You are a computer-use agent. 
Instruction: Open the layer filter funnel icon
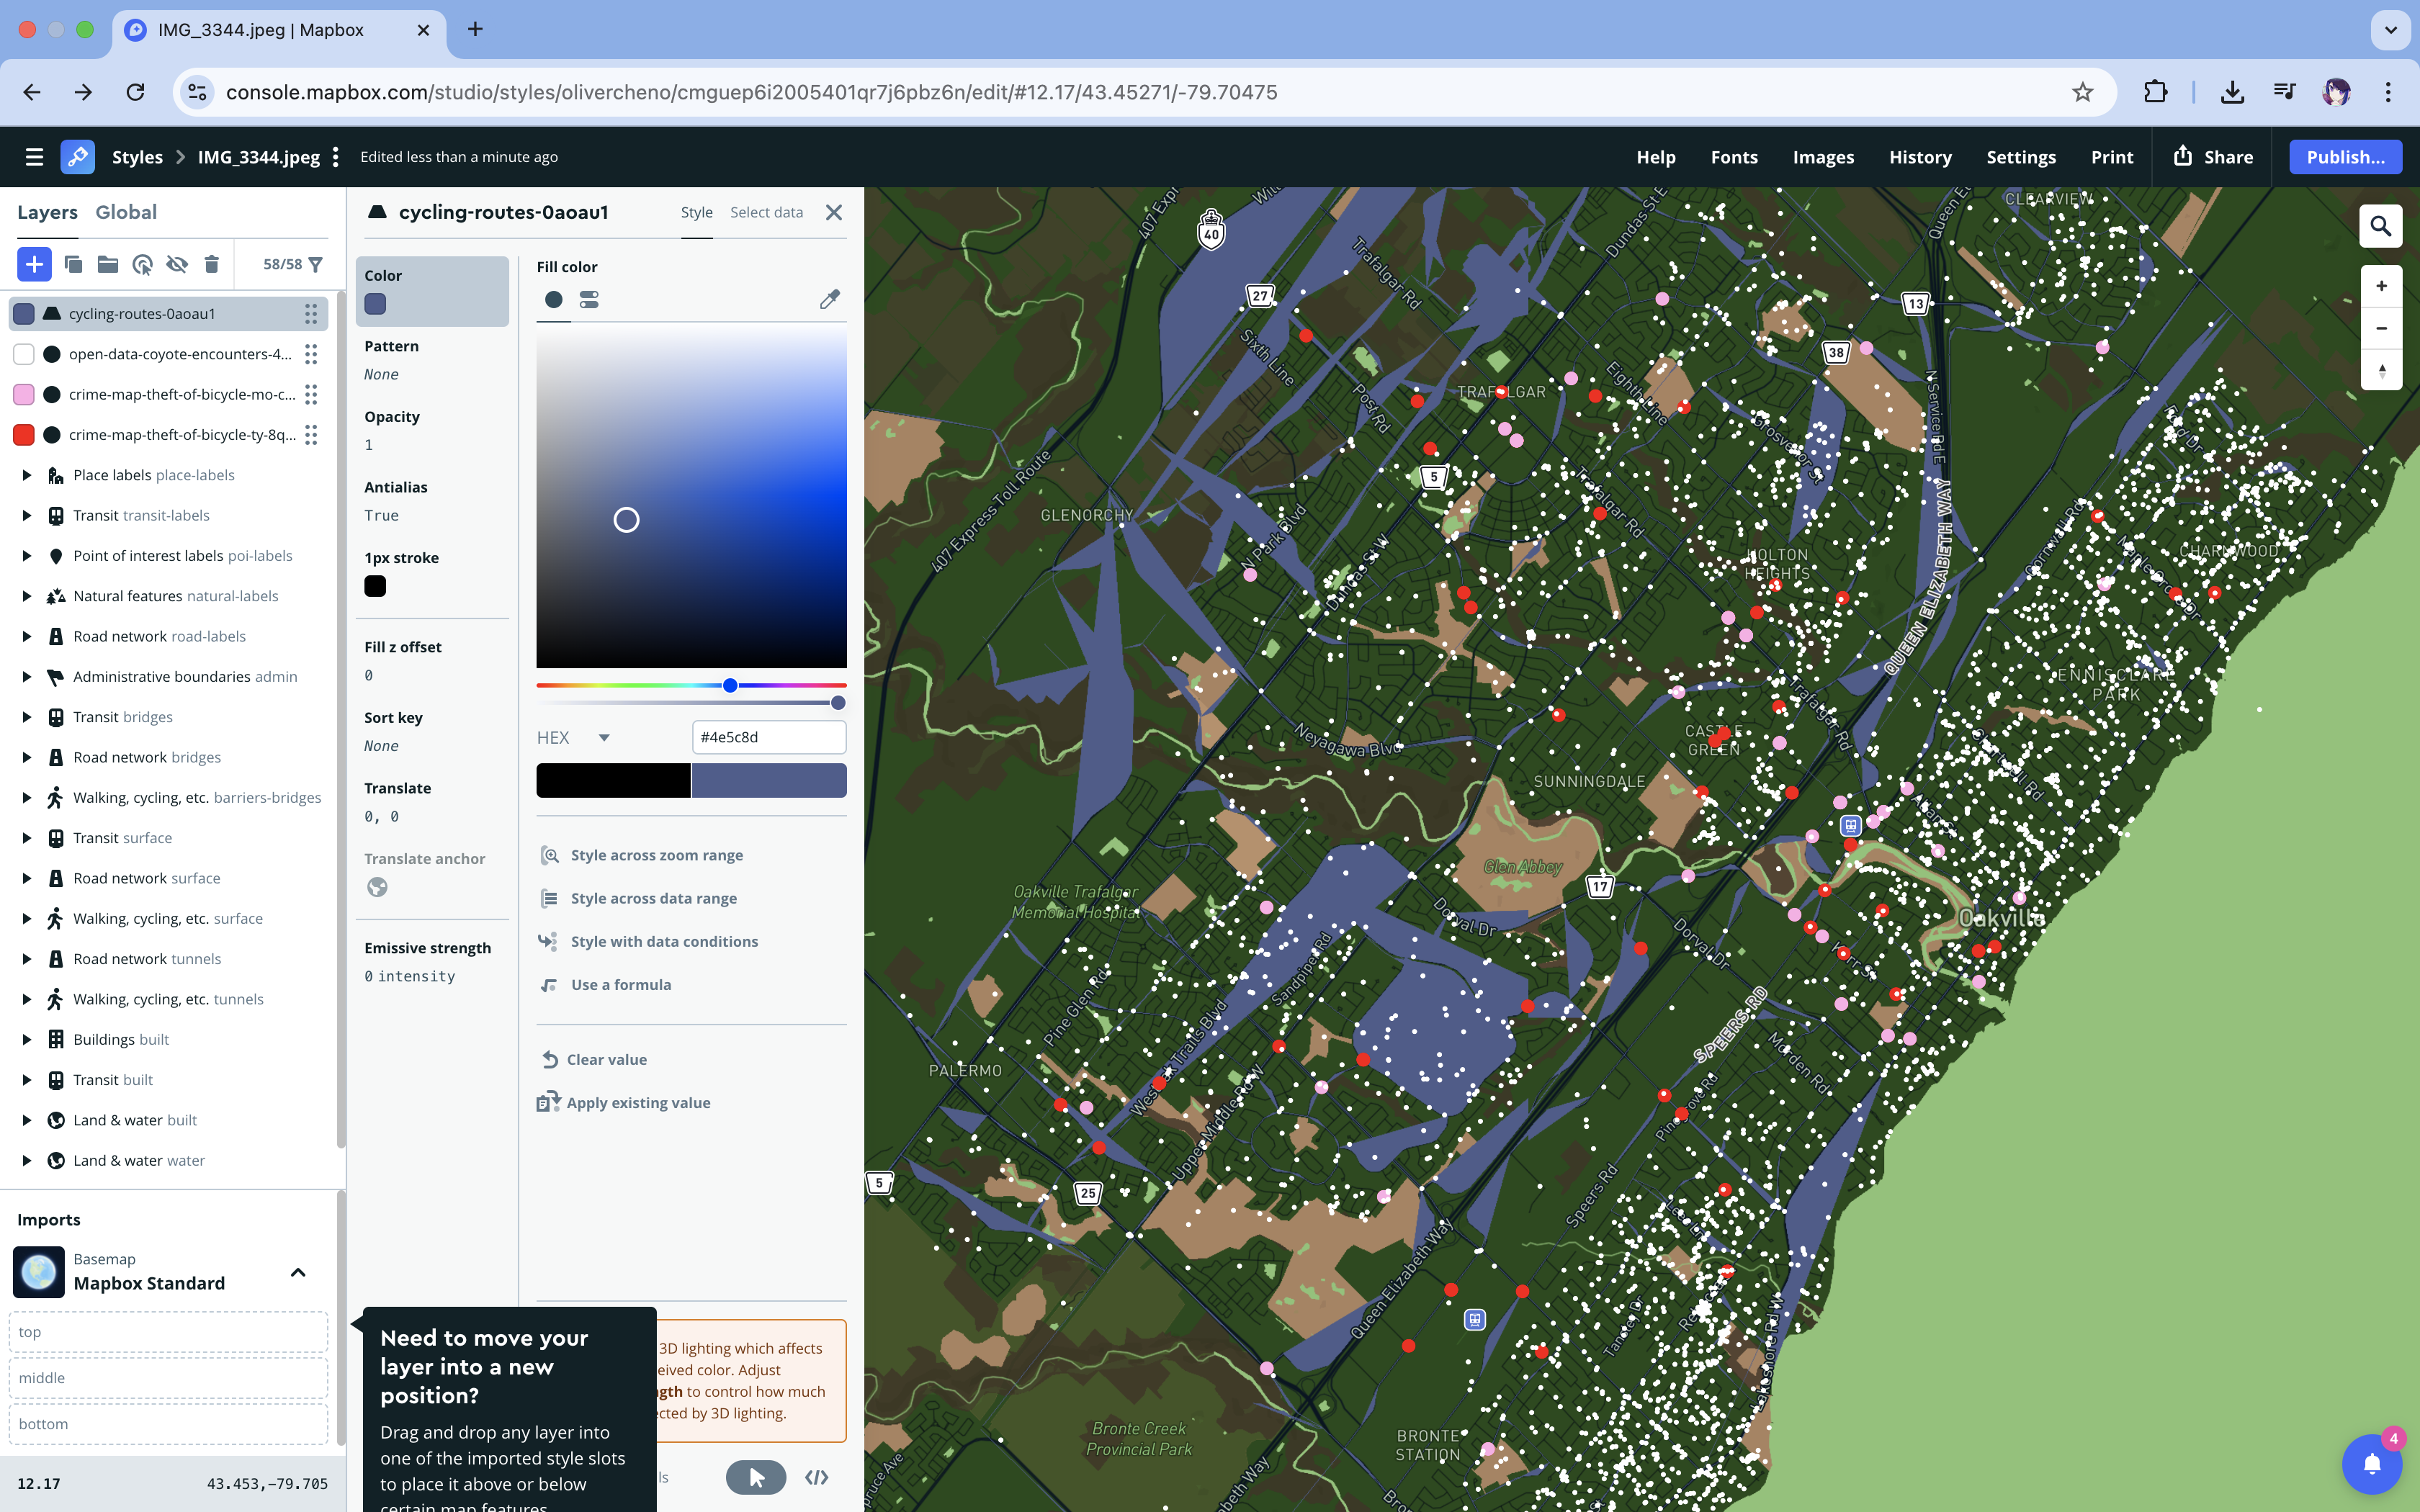316,264
